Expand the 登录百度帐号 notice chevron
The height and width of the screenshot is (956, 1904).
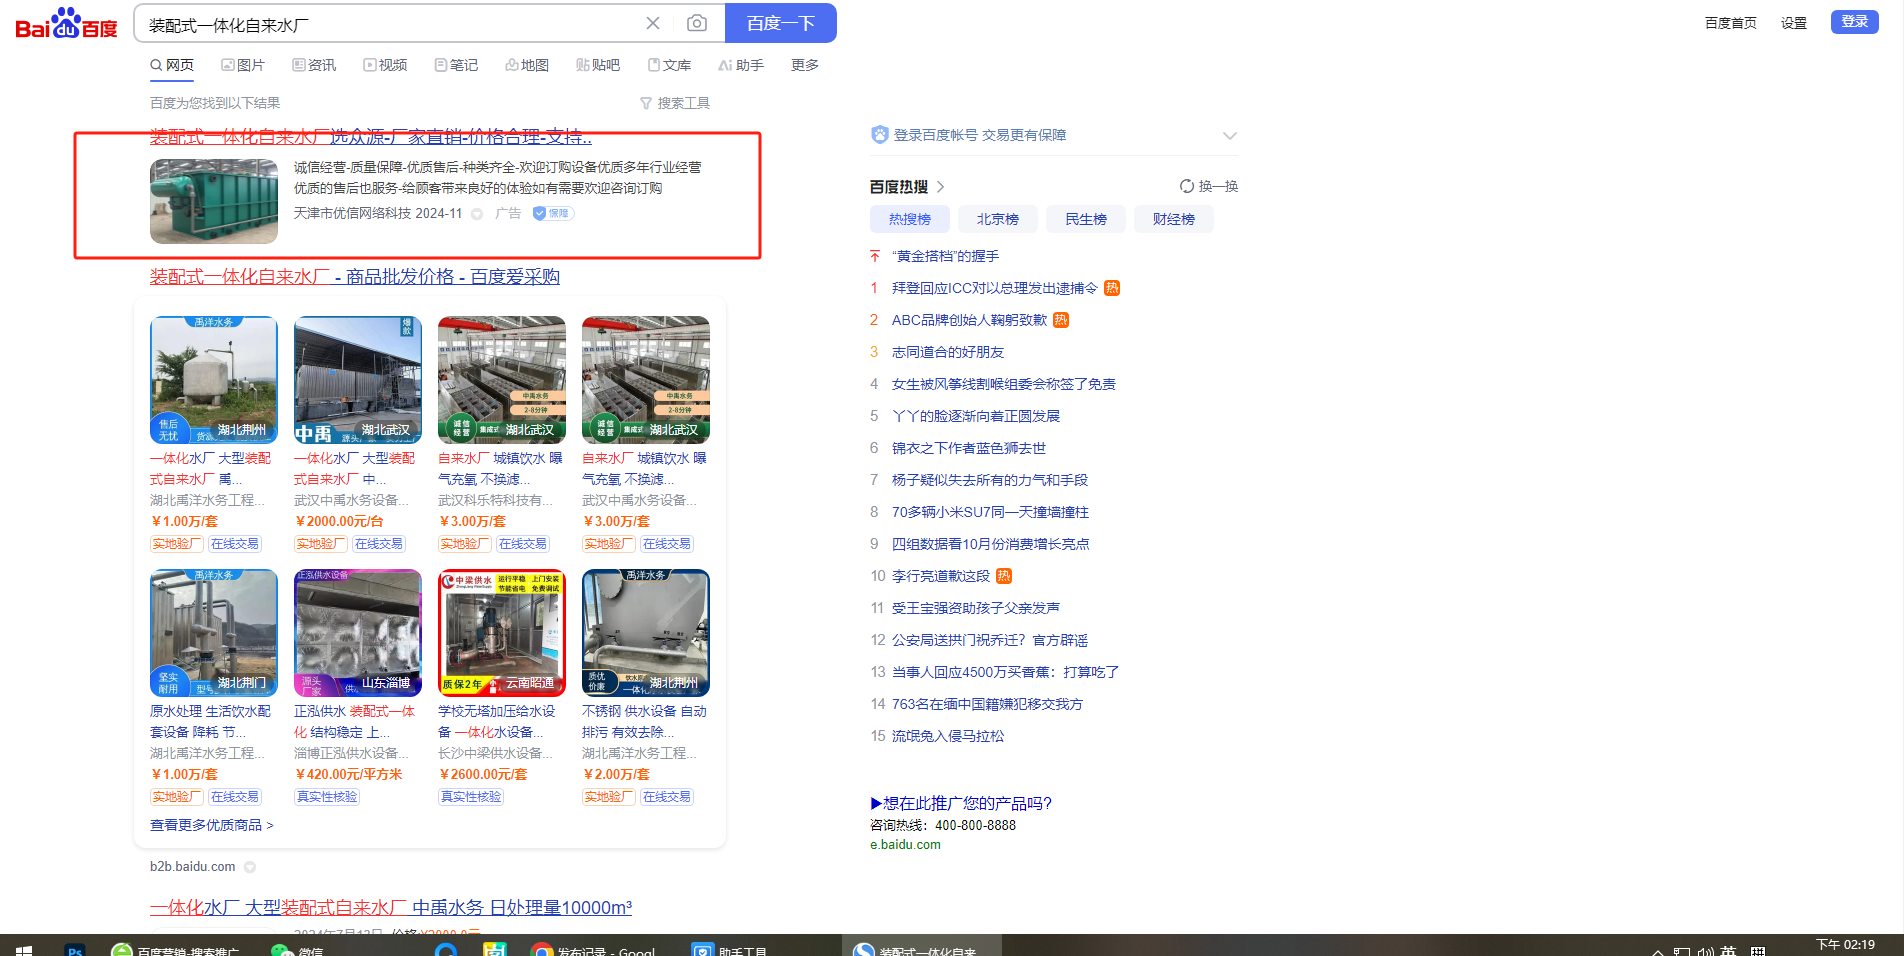pos(1230,136)
